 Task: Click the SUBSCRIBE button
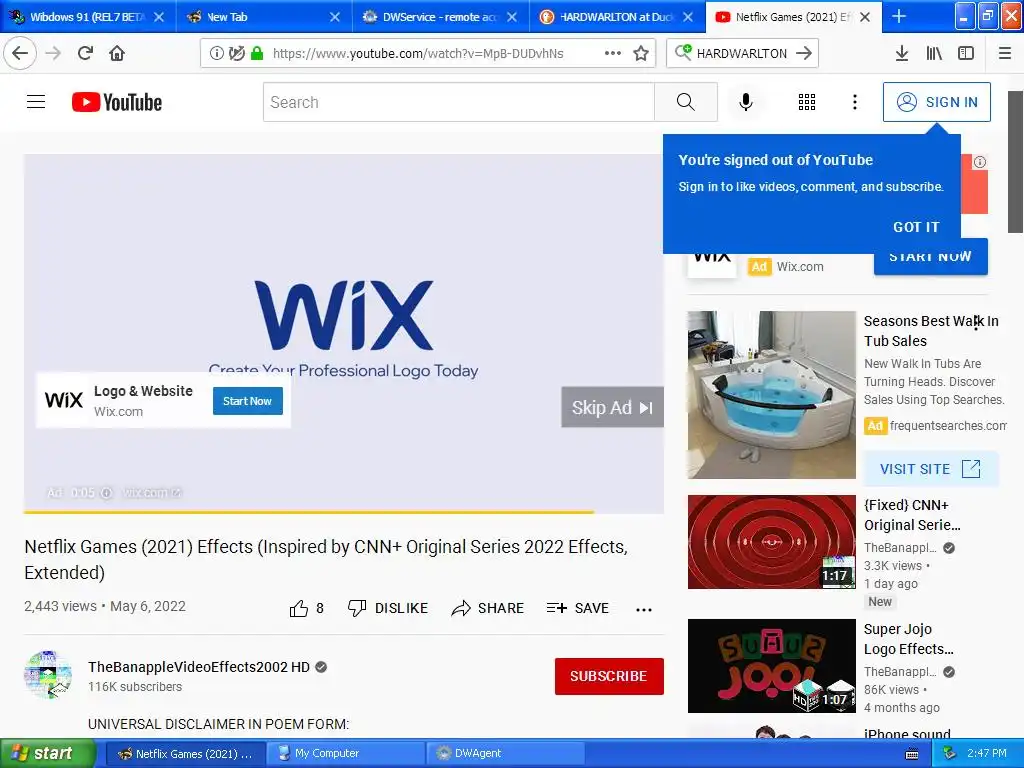(x=609, y=676)
